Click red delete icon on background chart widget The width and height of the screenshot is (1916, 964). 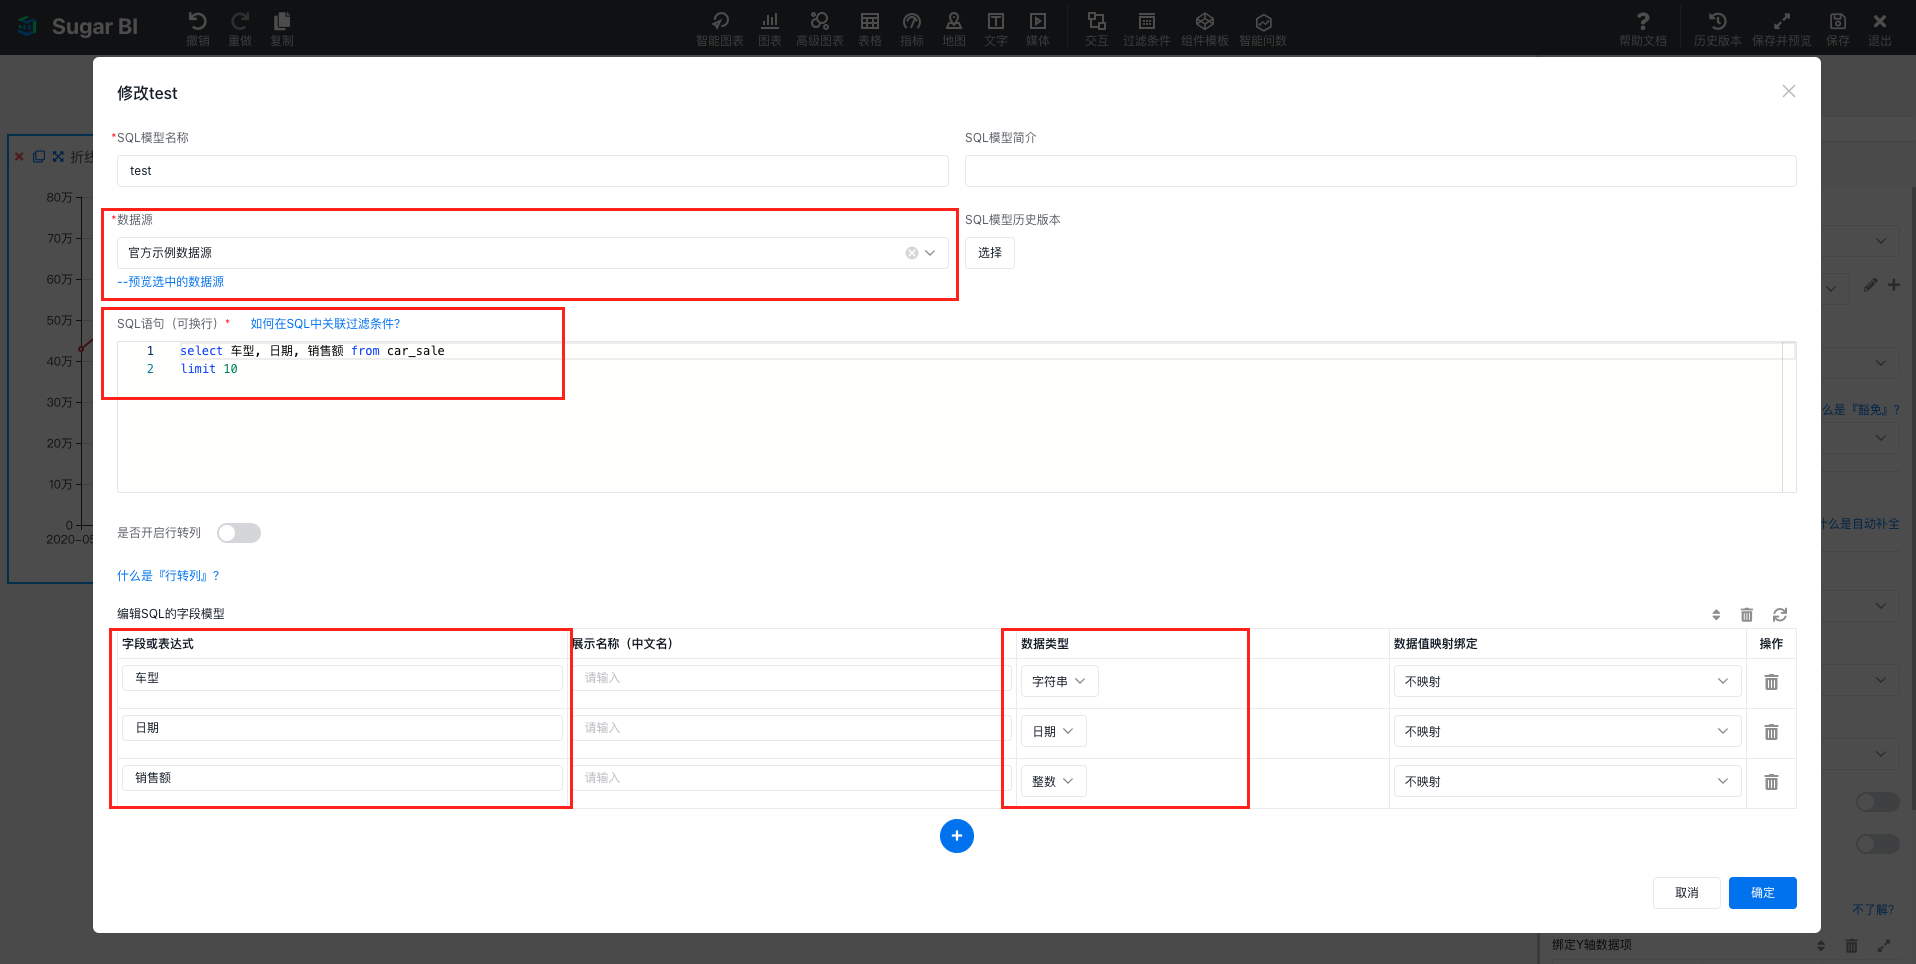click(19, 157)
